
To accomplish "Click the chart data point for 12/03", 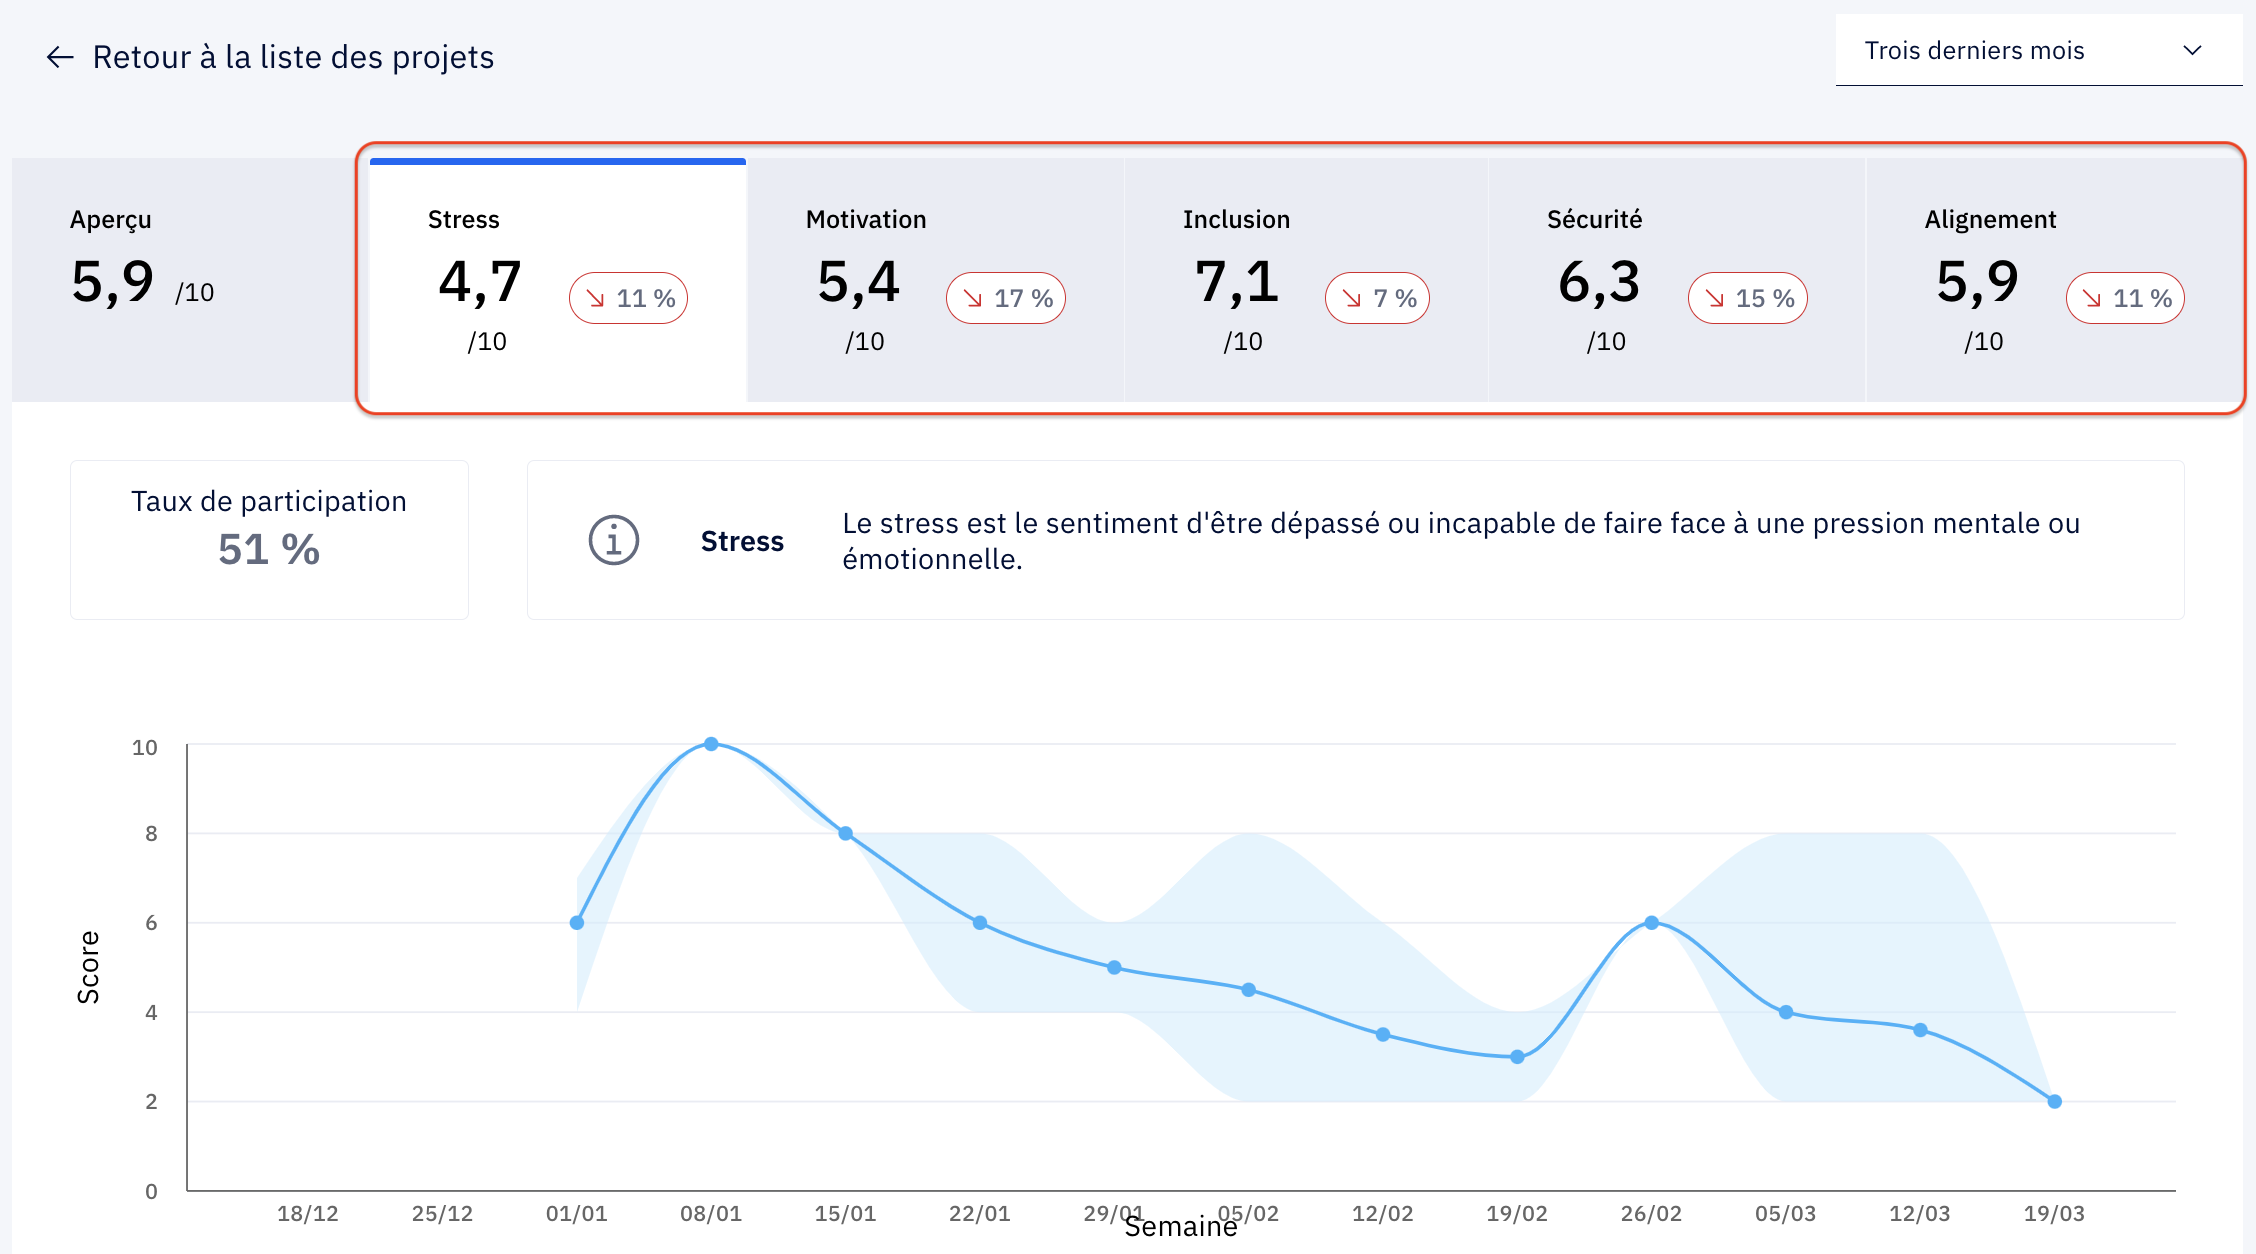I will [x=1920, y=1029].
